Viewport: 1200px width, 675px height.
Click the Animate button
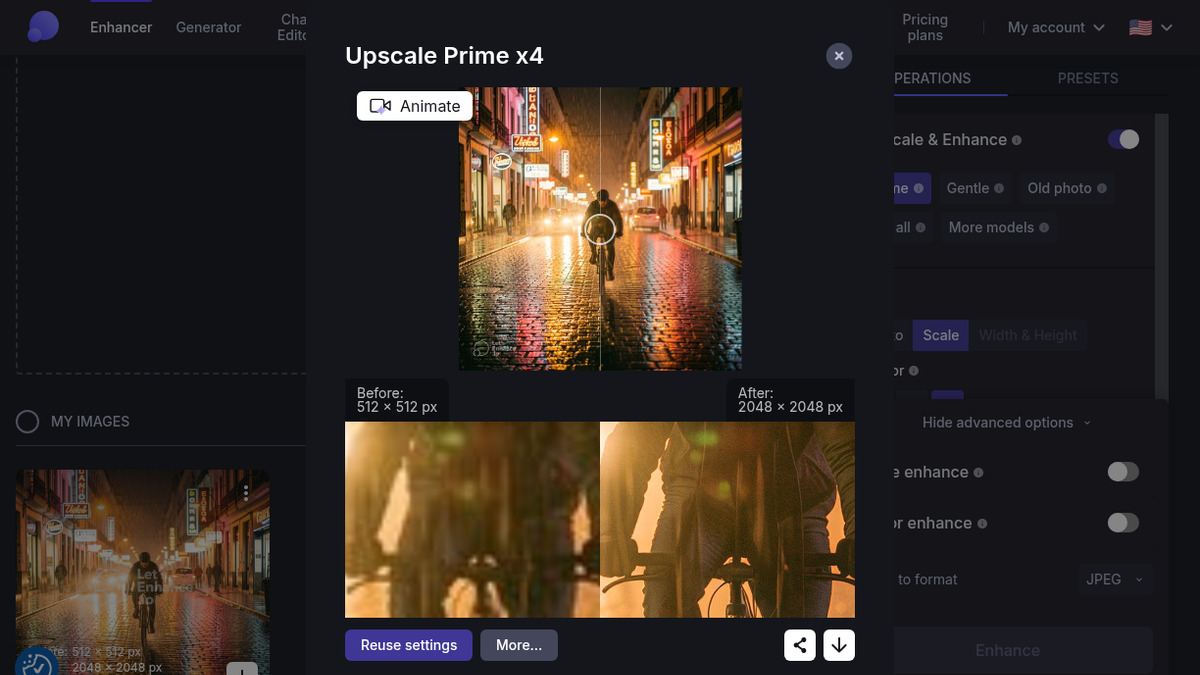click(415, 106)
